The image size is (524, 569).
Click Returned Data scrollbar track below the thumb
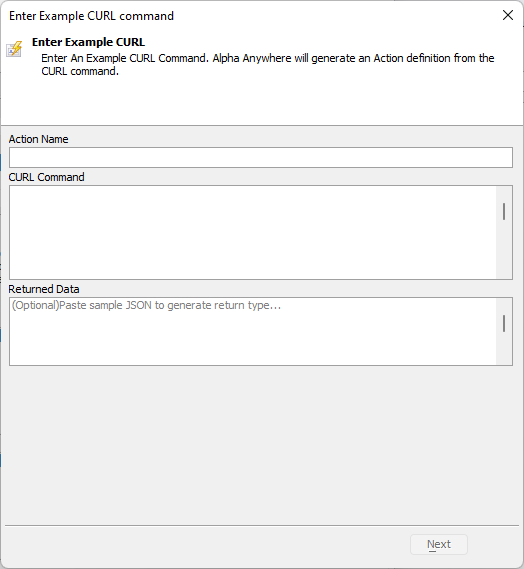[504, 348]
